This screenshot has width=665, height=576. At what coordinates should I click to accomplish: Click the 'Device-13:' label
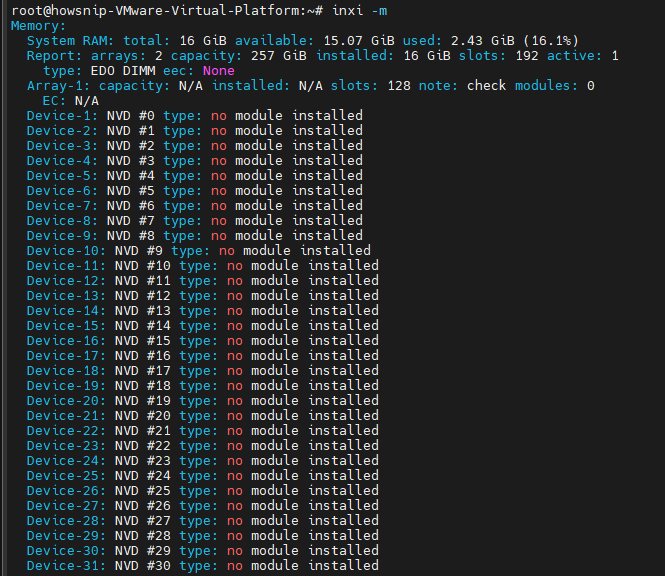(67, 296)
